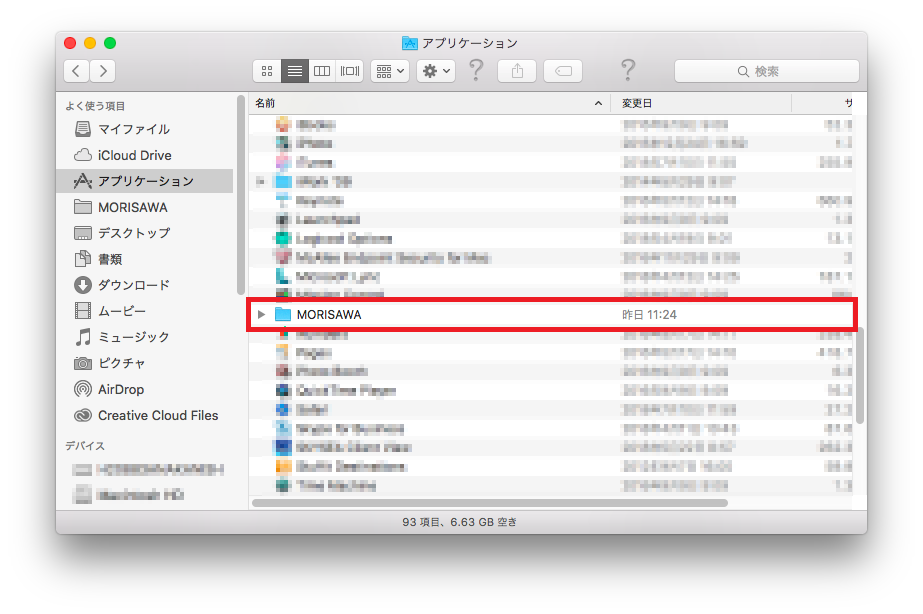Click the question mark beside the search field
923x614 pixels.
[628, 71]
